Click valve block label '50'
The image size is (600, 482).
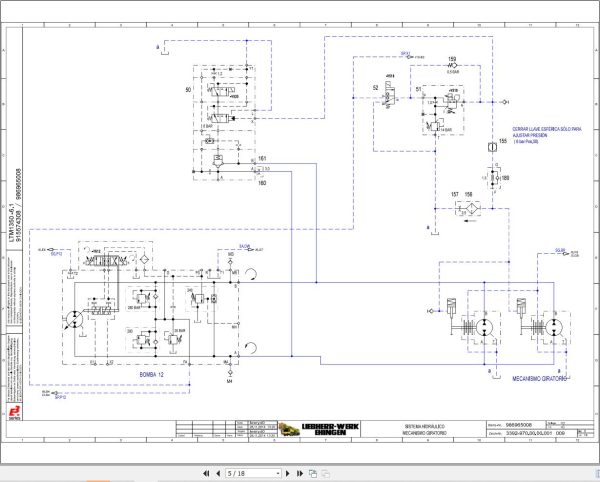click(188, 90)
